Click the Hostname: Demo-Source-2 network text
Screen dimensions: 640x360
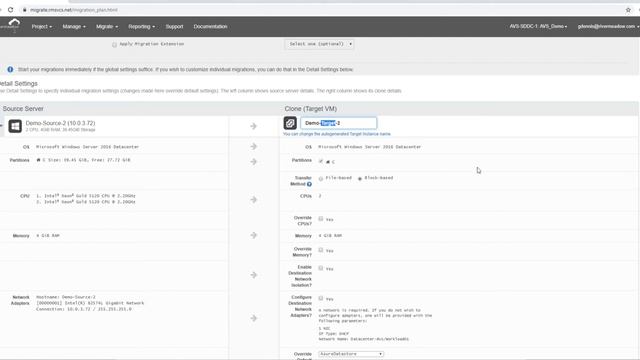click(x=66, y=297)
